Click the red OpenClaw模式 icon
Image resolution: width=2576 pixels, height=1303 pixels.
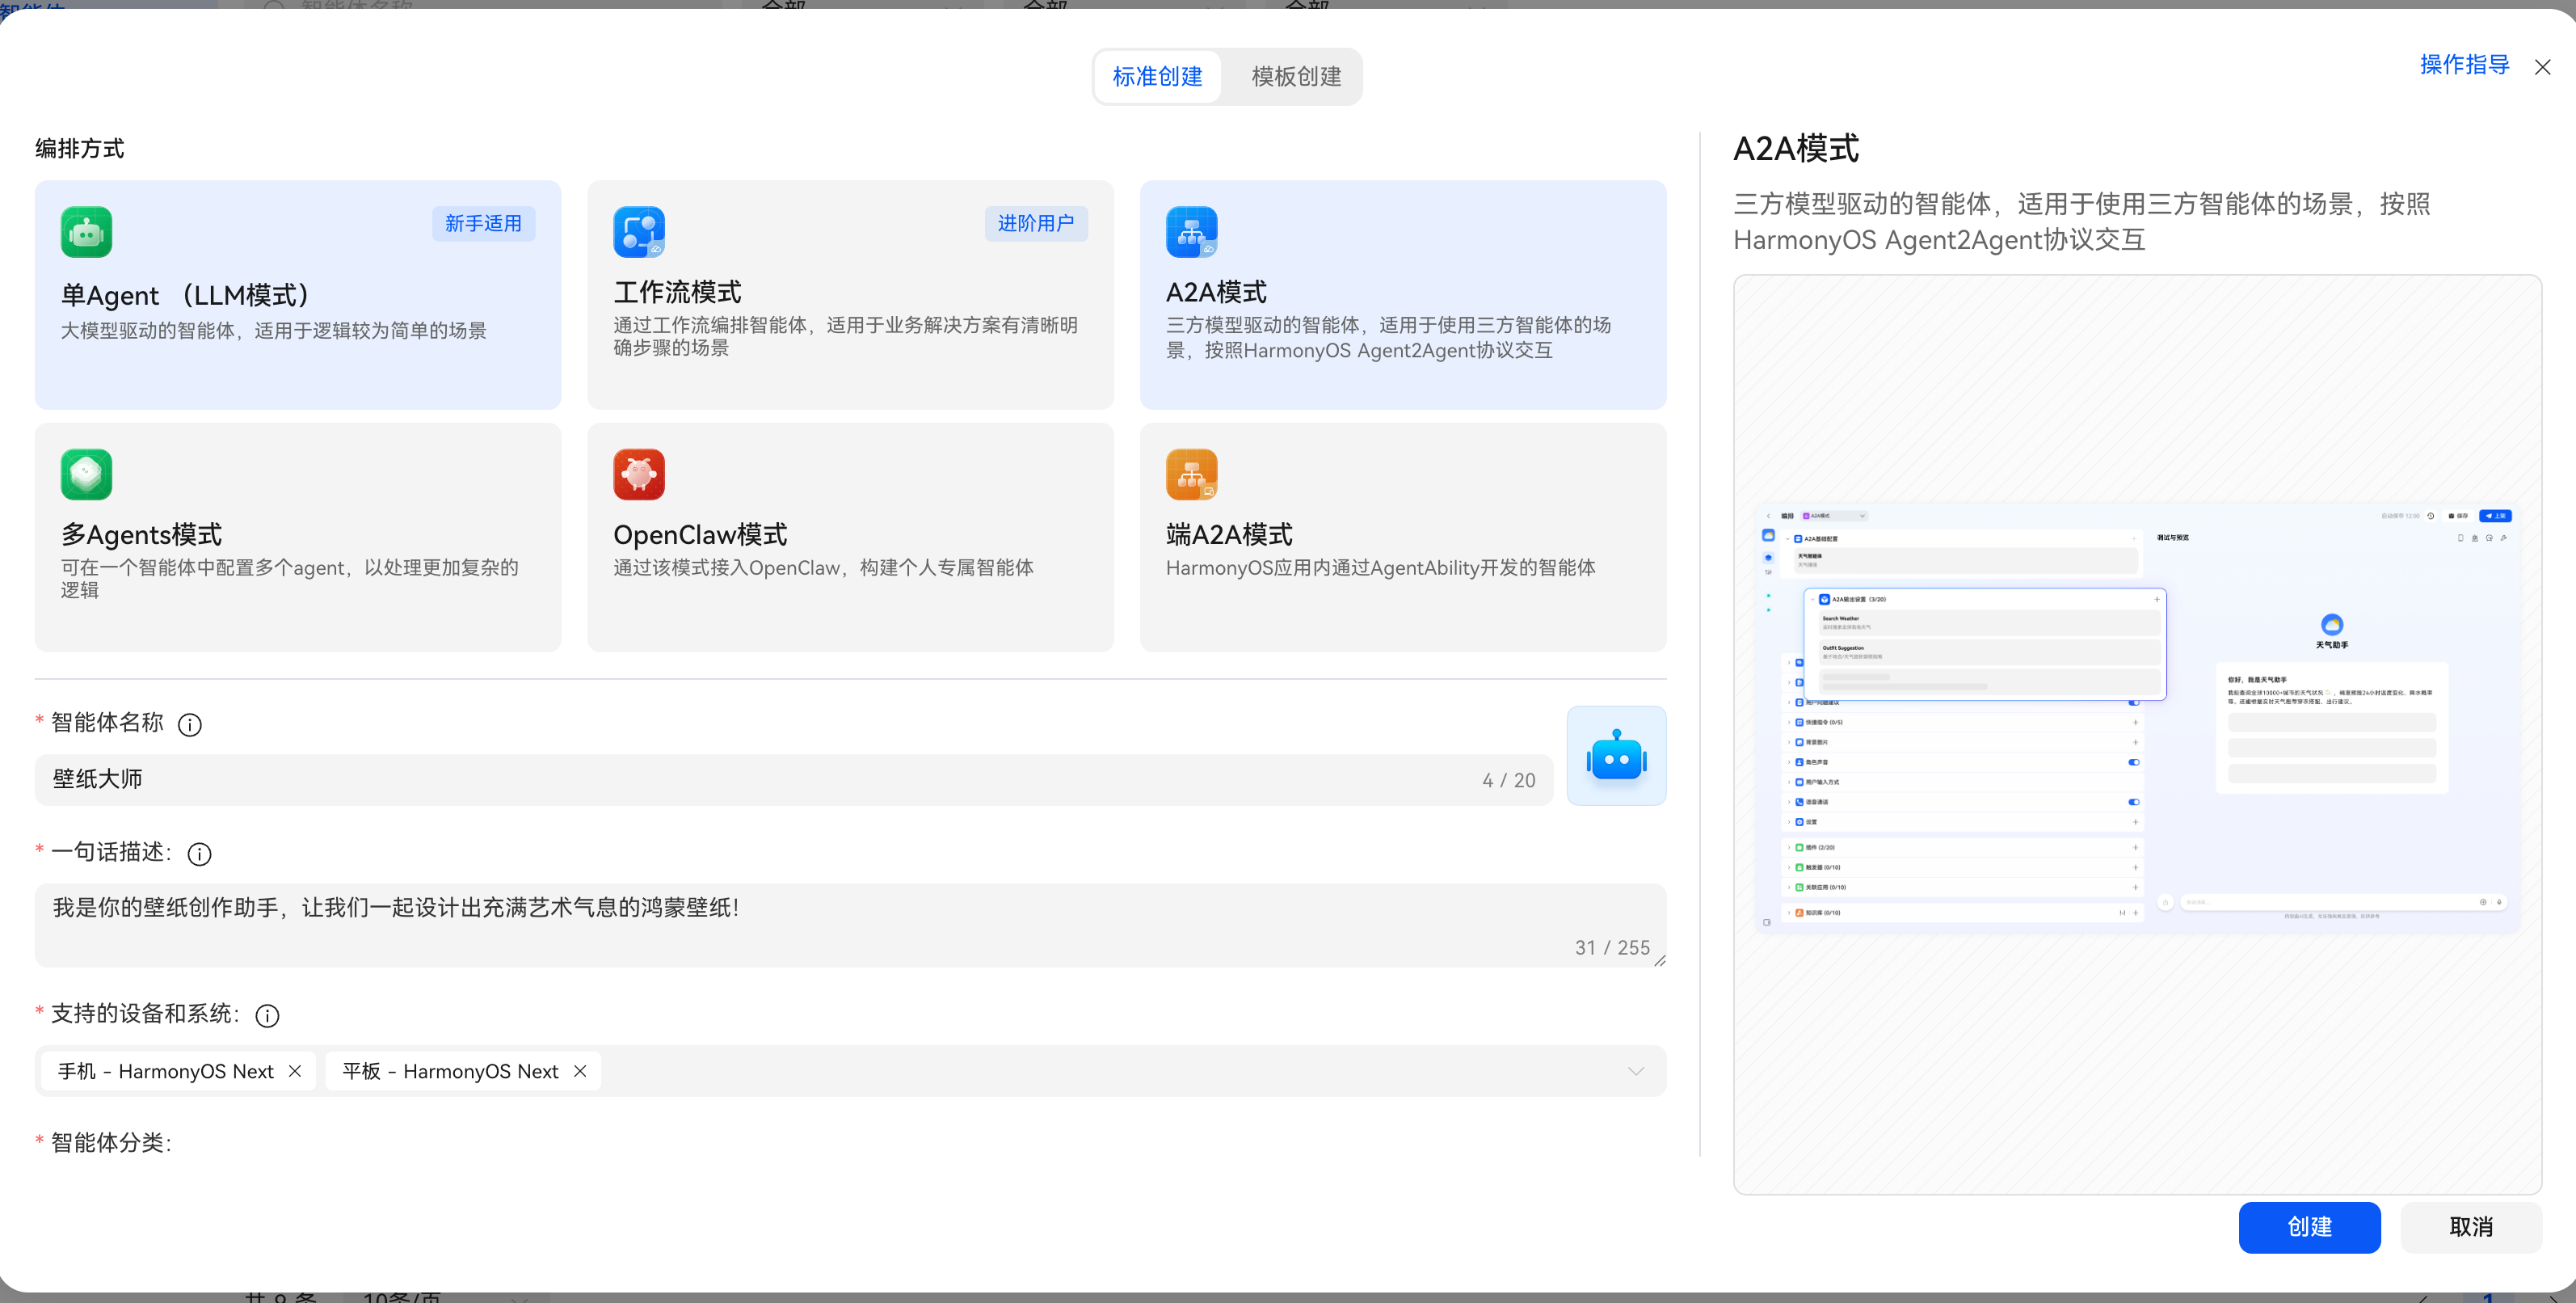coord(639,474)
